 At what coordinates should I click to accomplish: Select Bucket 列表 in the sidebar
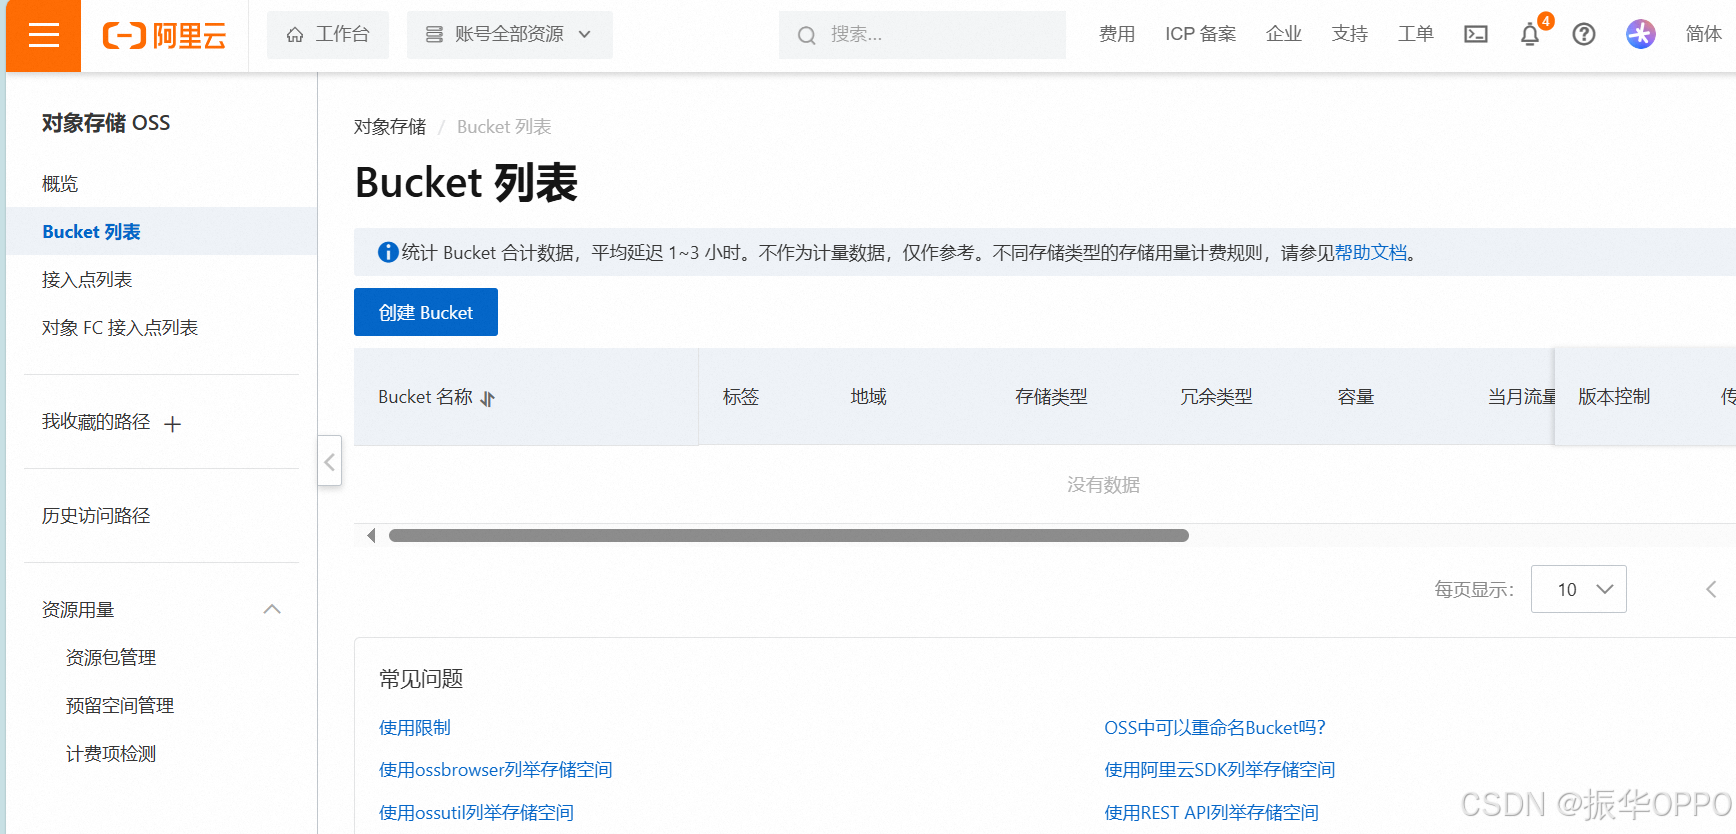click(x=161, y=231)
